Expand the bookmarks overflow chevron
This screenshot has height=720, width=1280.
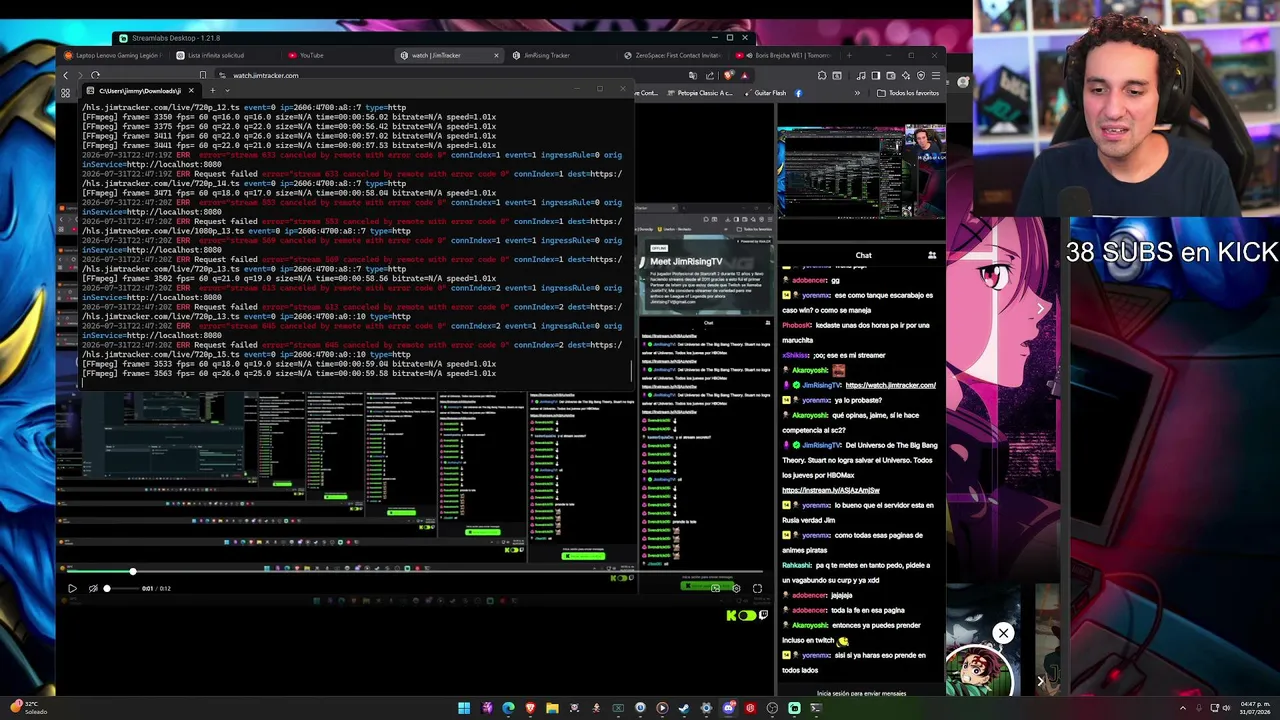click(x=857, y=93)
